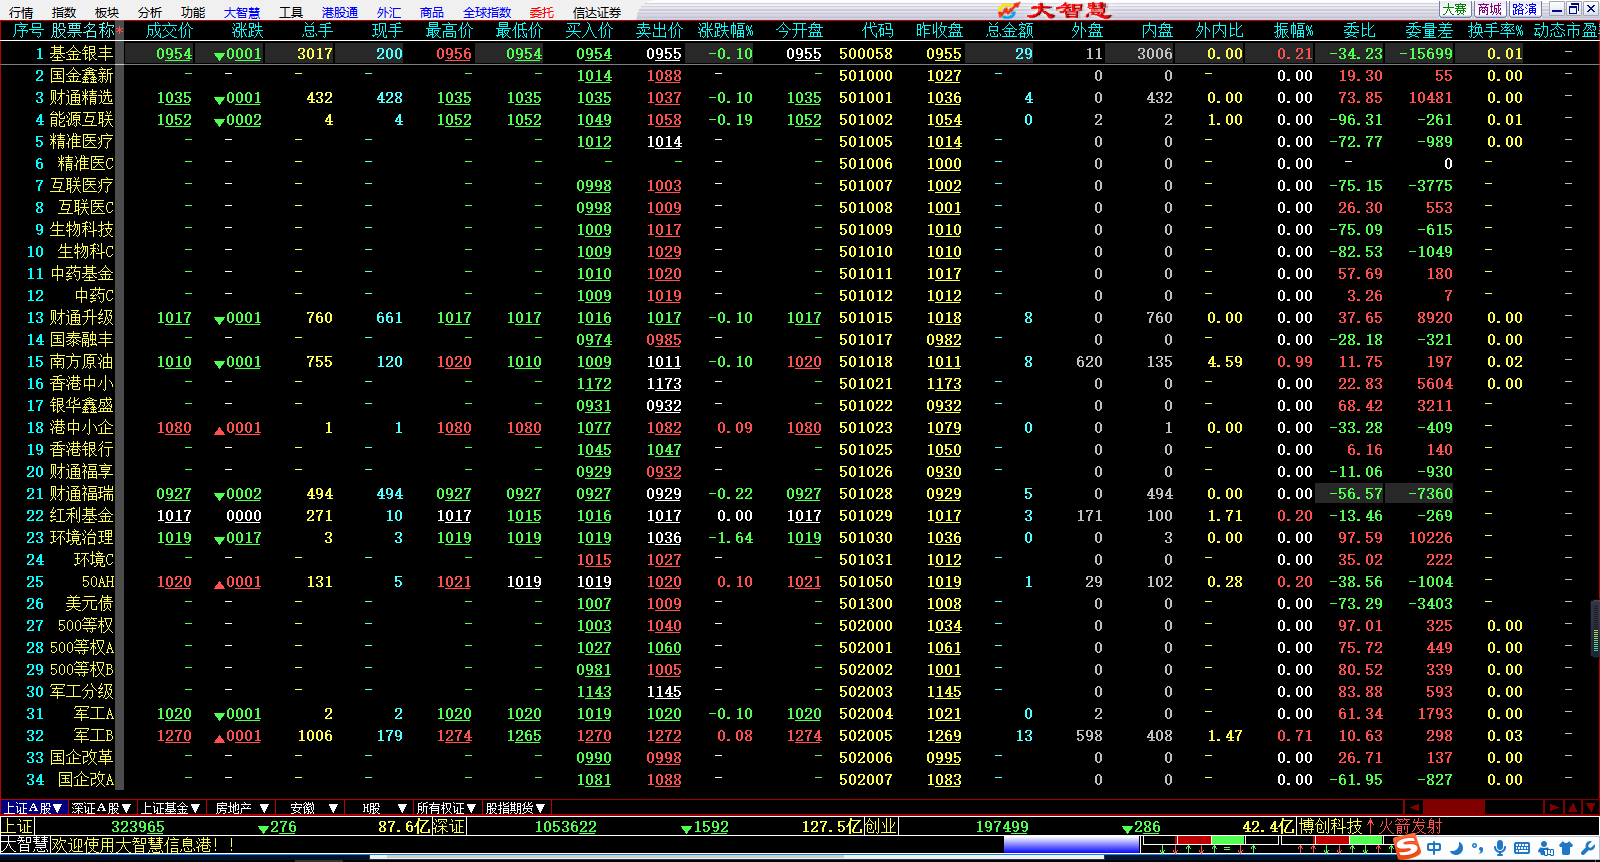Image resolution: width=1600 pixels, height=862 pixels.
Task: Select the 南方原油 stock row
Action: tap(82, 362)
